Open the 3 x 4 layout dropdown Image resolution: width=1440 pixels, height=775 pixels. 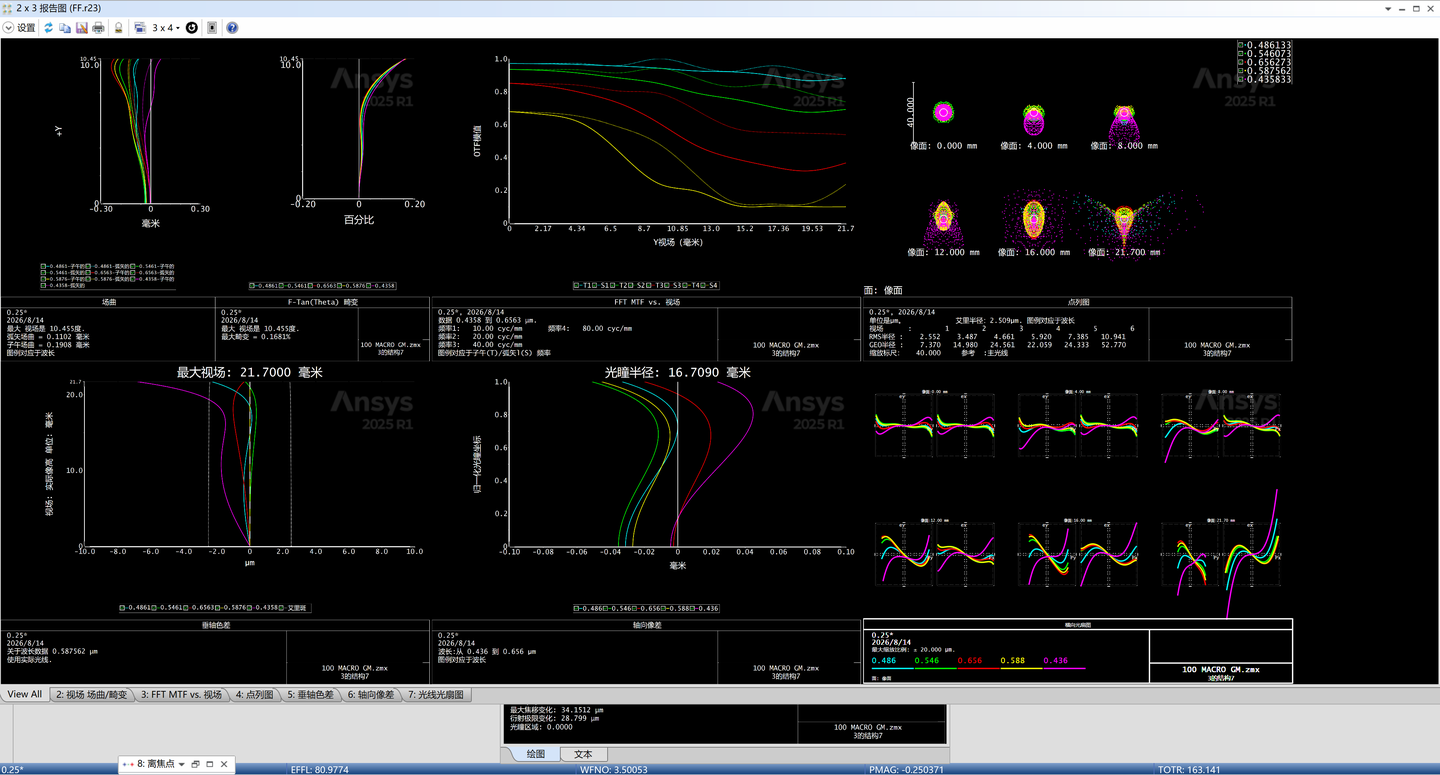click(x=165, y=28)
